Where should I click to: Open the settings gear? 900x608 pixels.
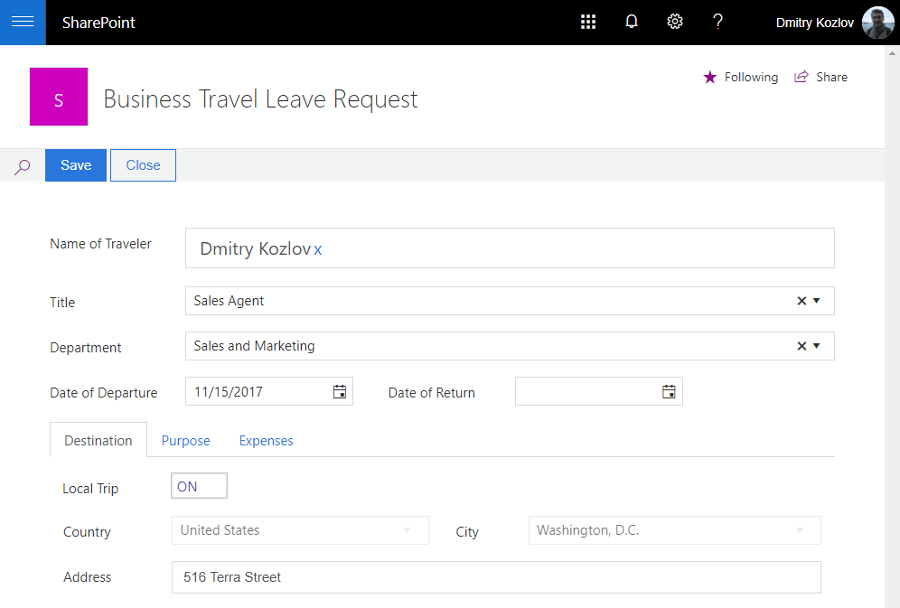pyautogui.click(x=675, y=22)
